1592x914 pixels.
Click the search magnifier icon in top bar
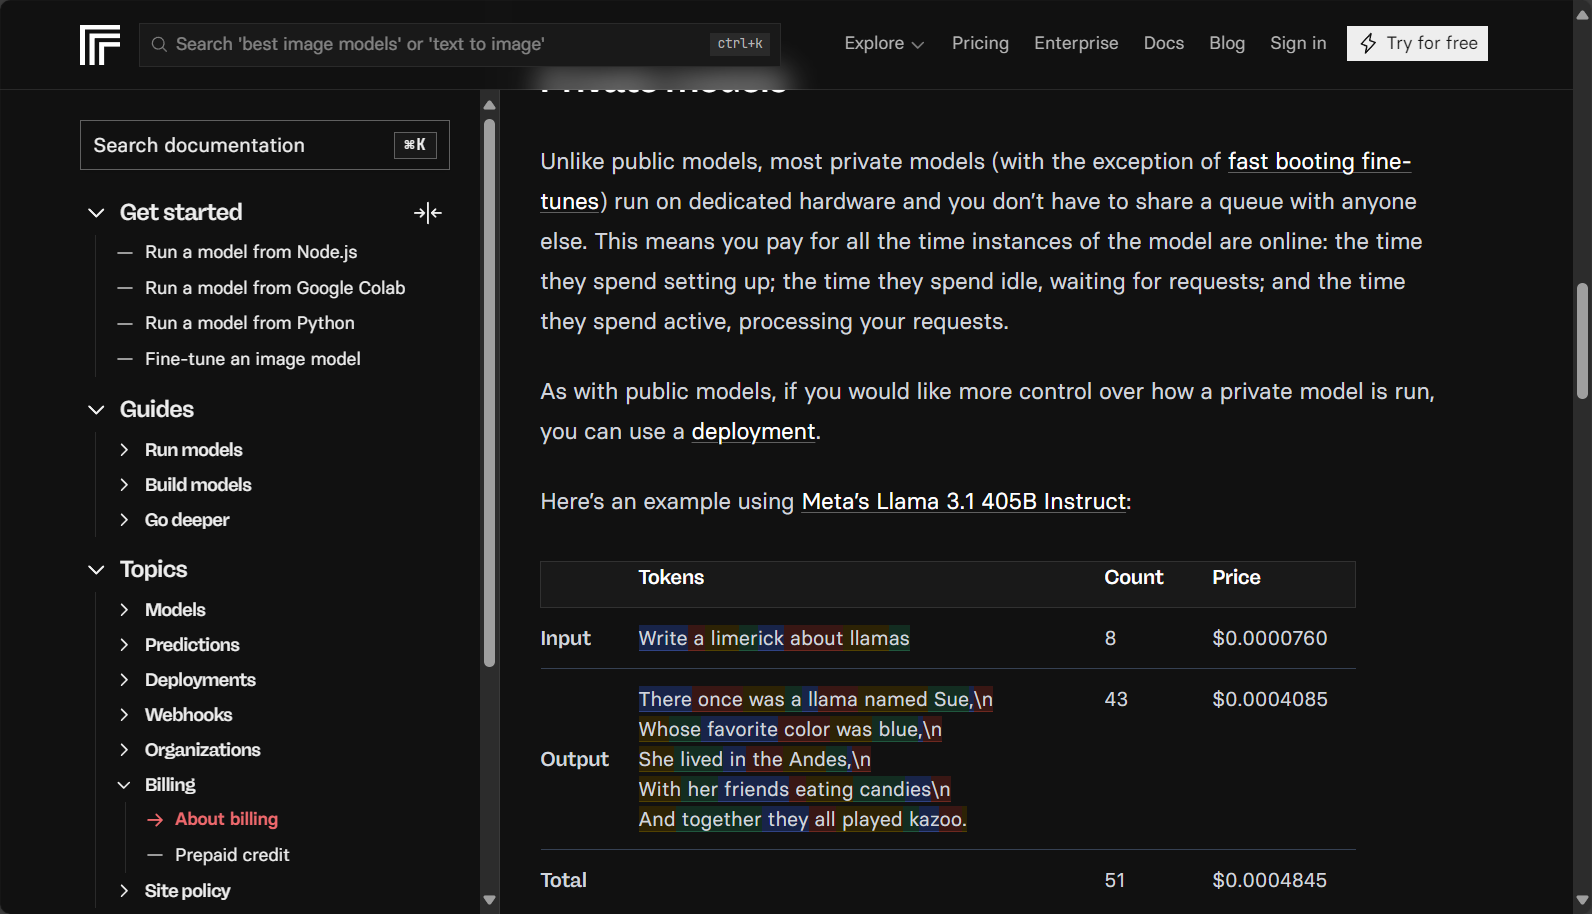[x=159, y=44]
